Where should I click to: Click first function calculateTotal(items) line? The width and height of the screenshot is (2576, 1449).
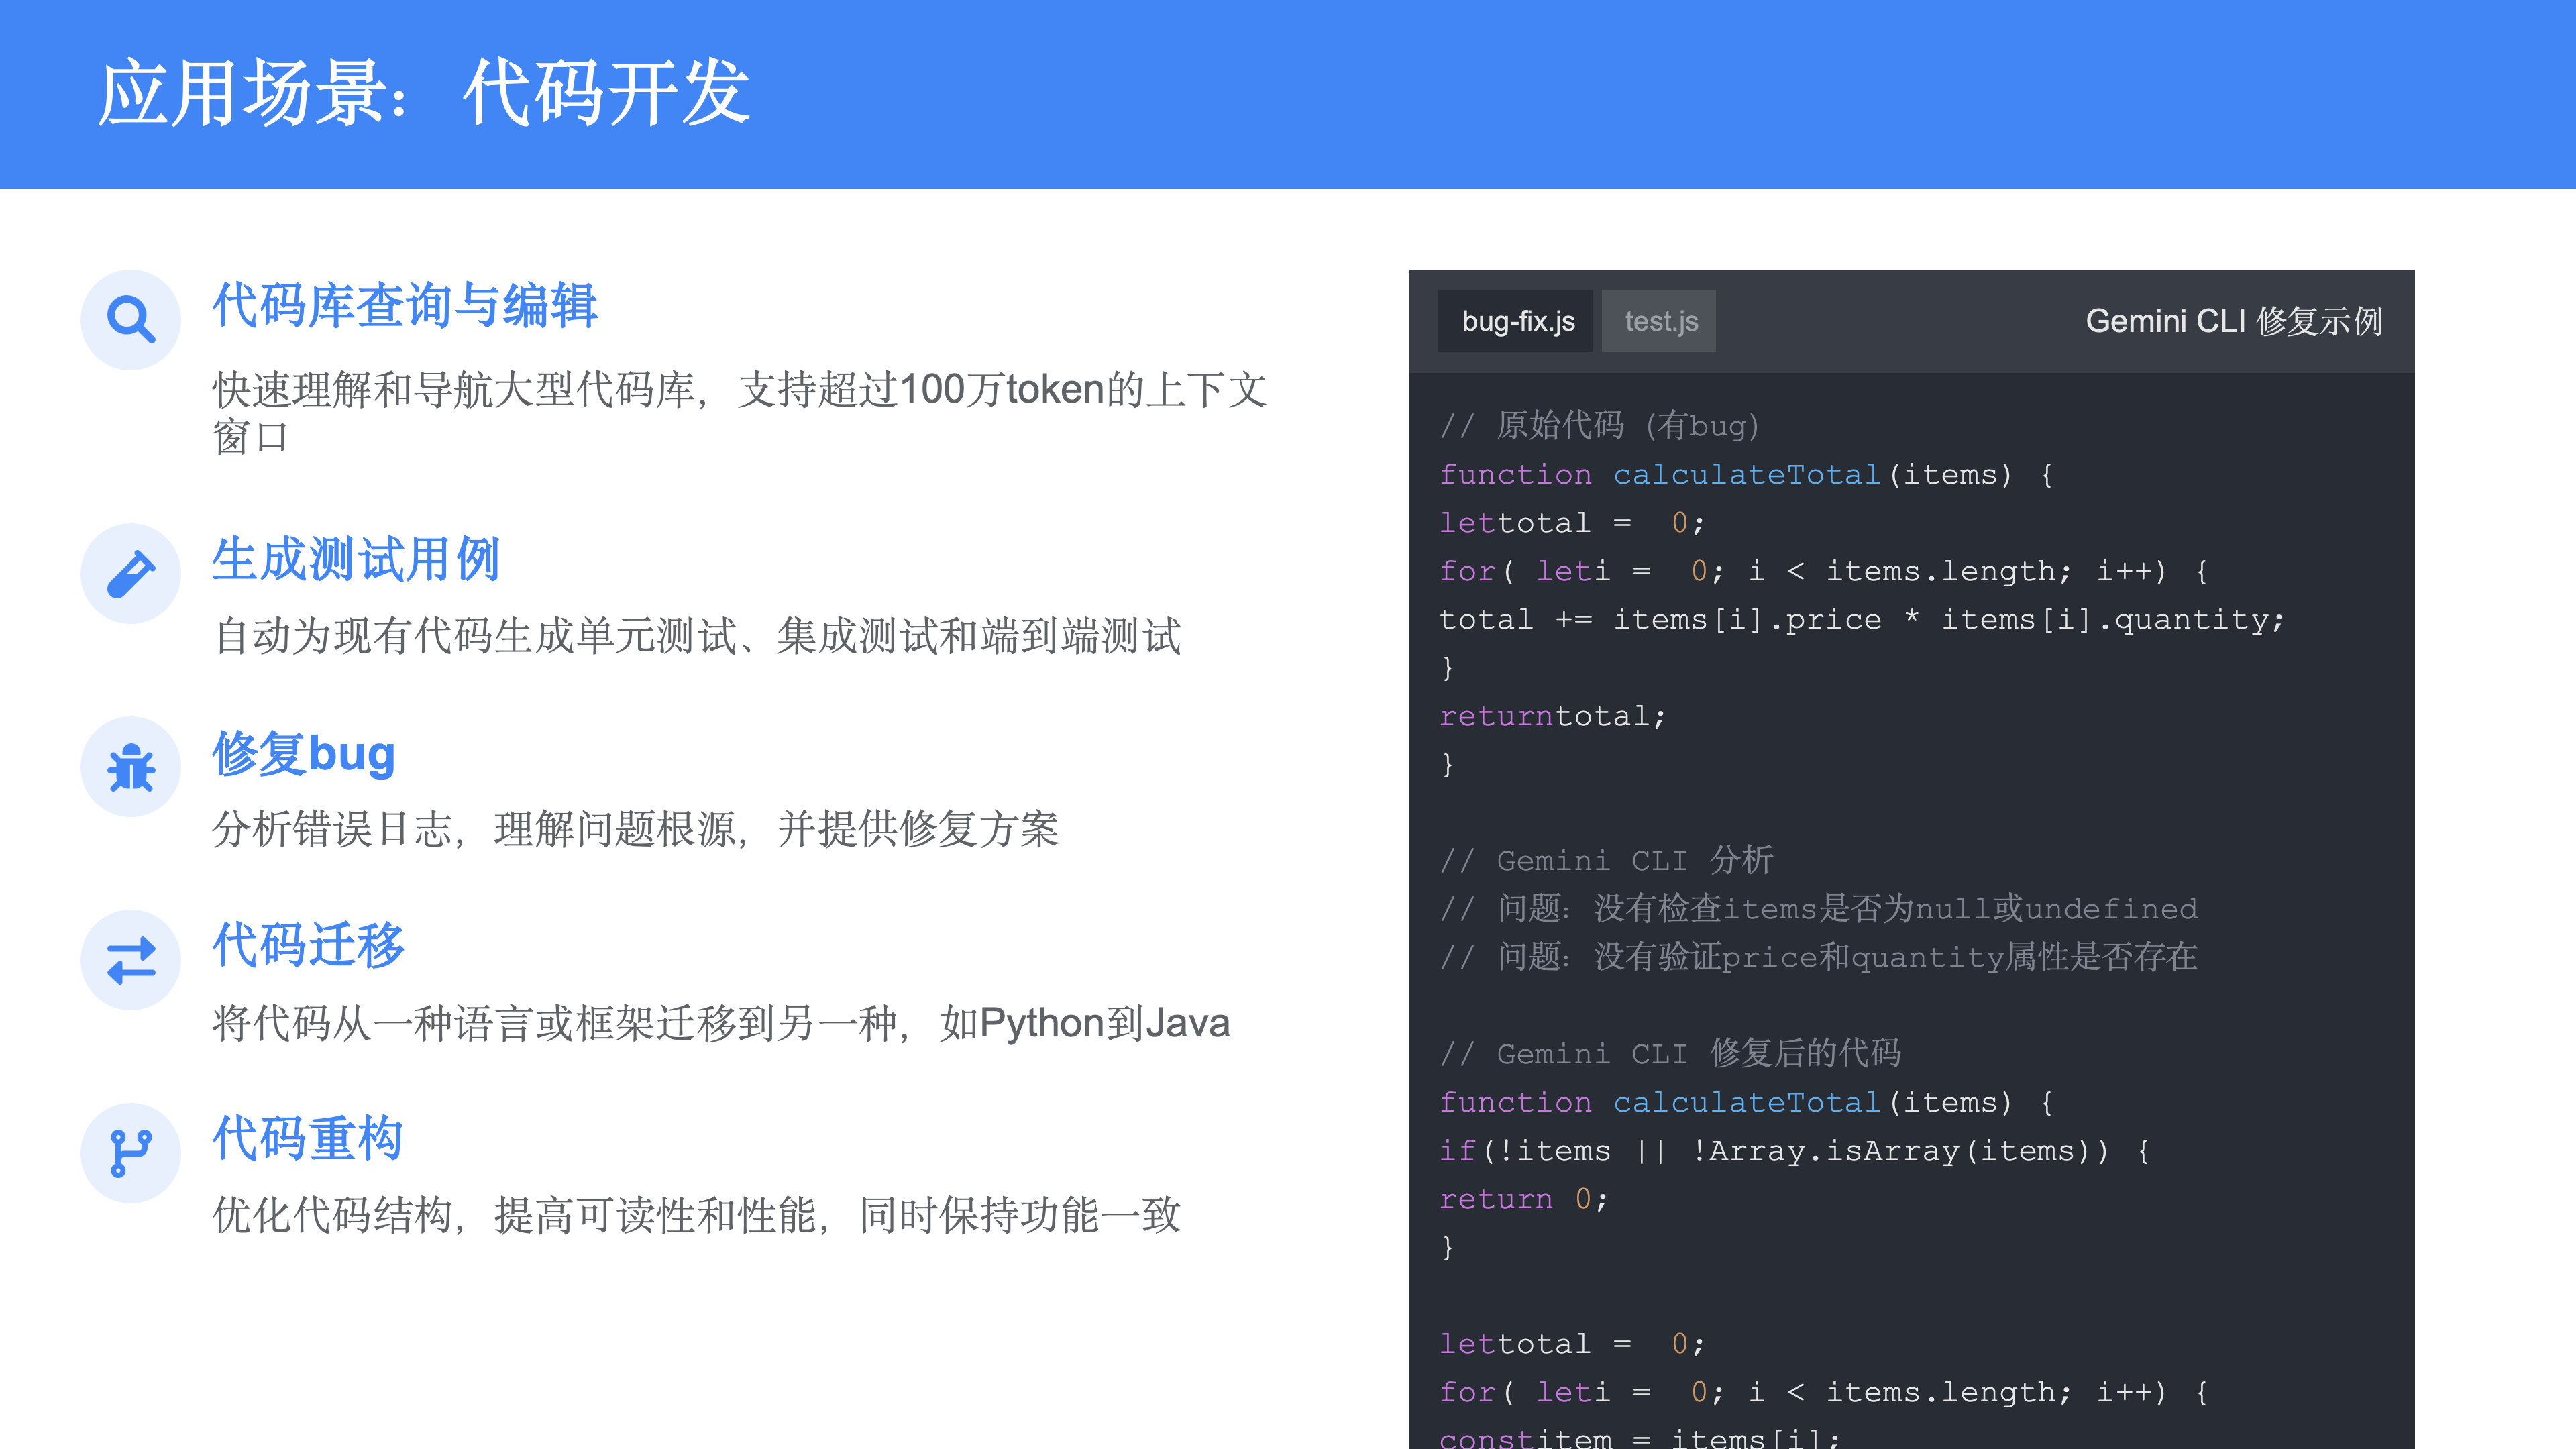pyautogui.click(x=1747, y=474)
